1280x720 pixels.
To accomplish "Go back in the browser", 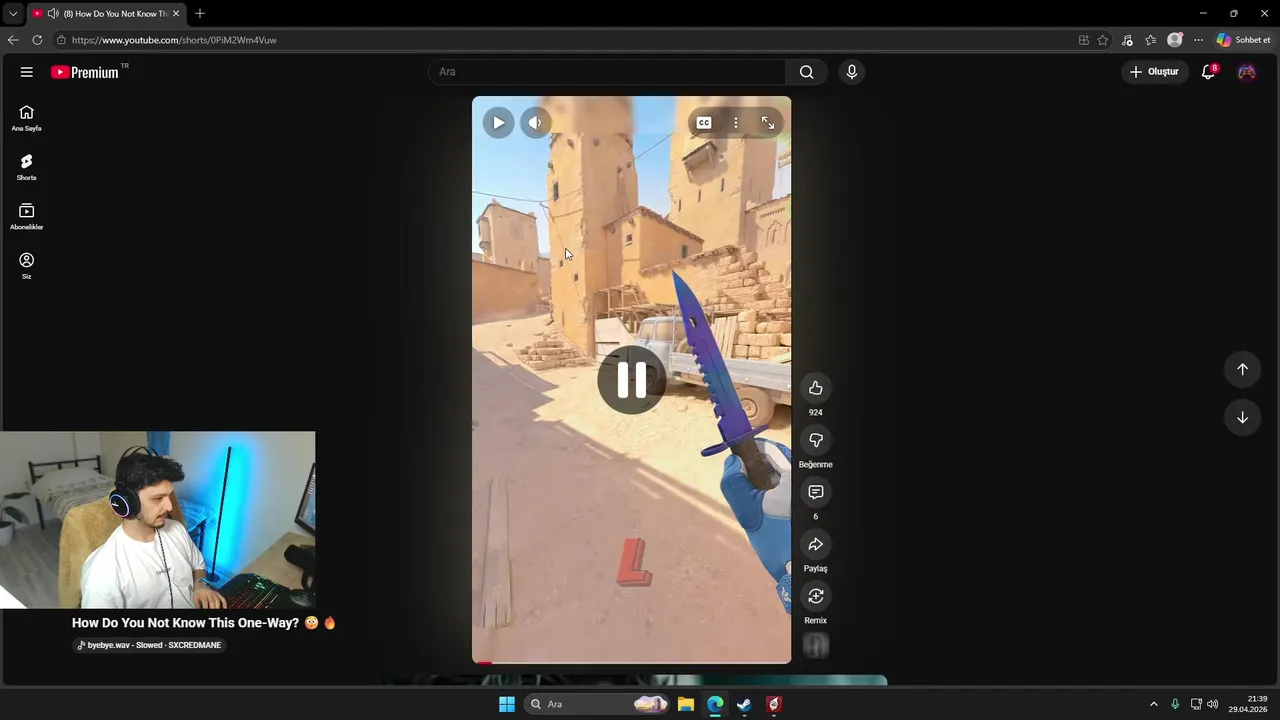I will pyautogui.click(x=13, y=40).
